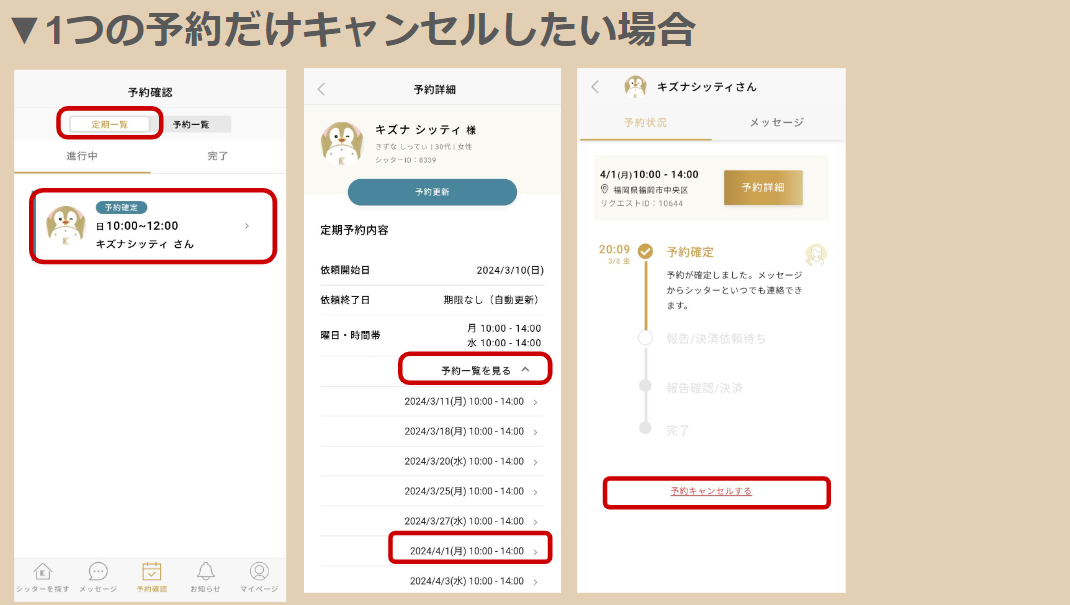The image size is (1070, 605).
Task: Open booking card 日10:00~12:00 キズナシッティ
Action: pos(153,226)
